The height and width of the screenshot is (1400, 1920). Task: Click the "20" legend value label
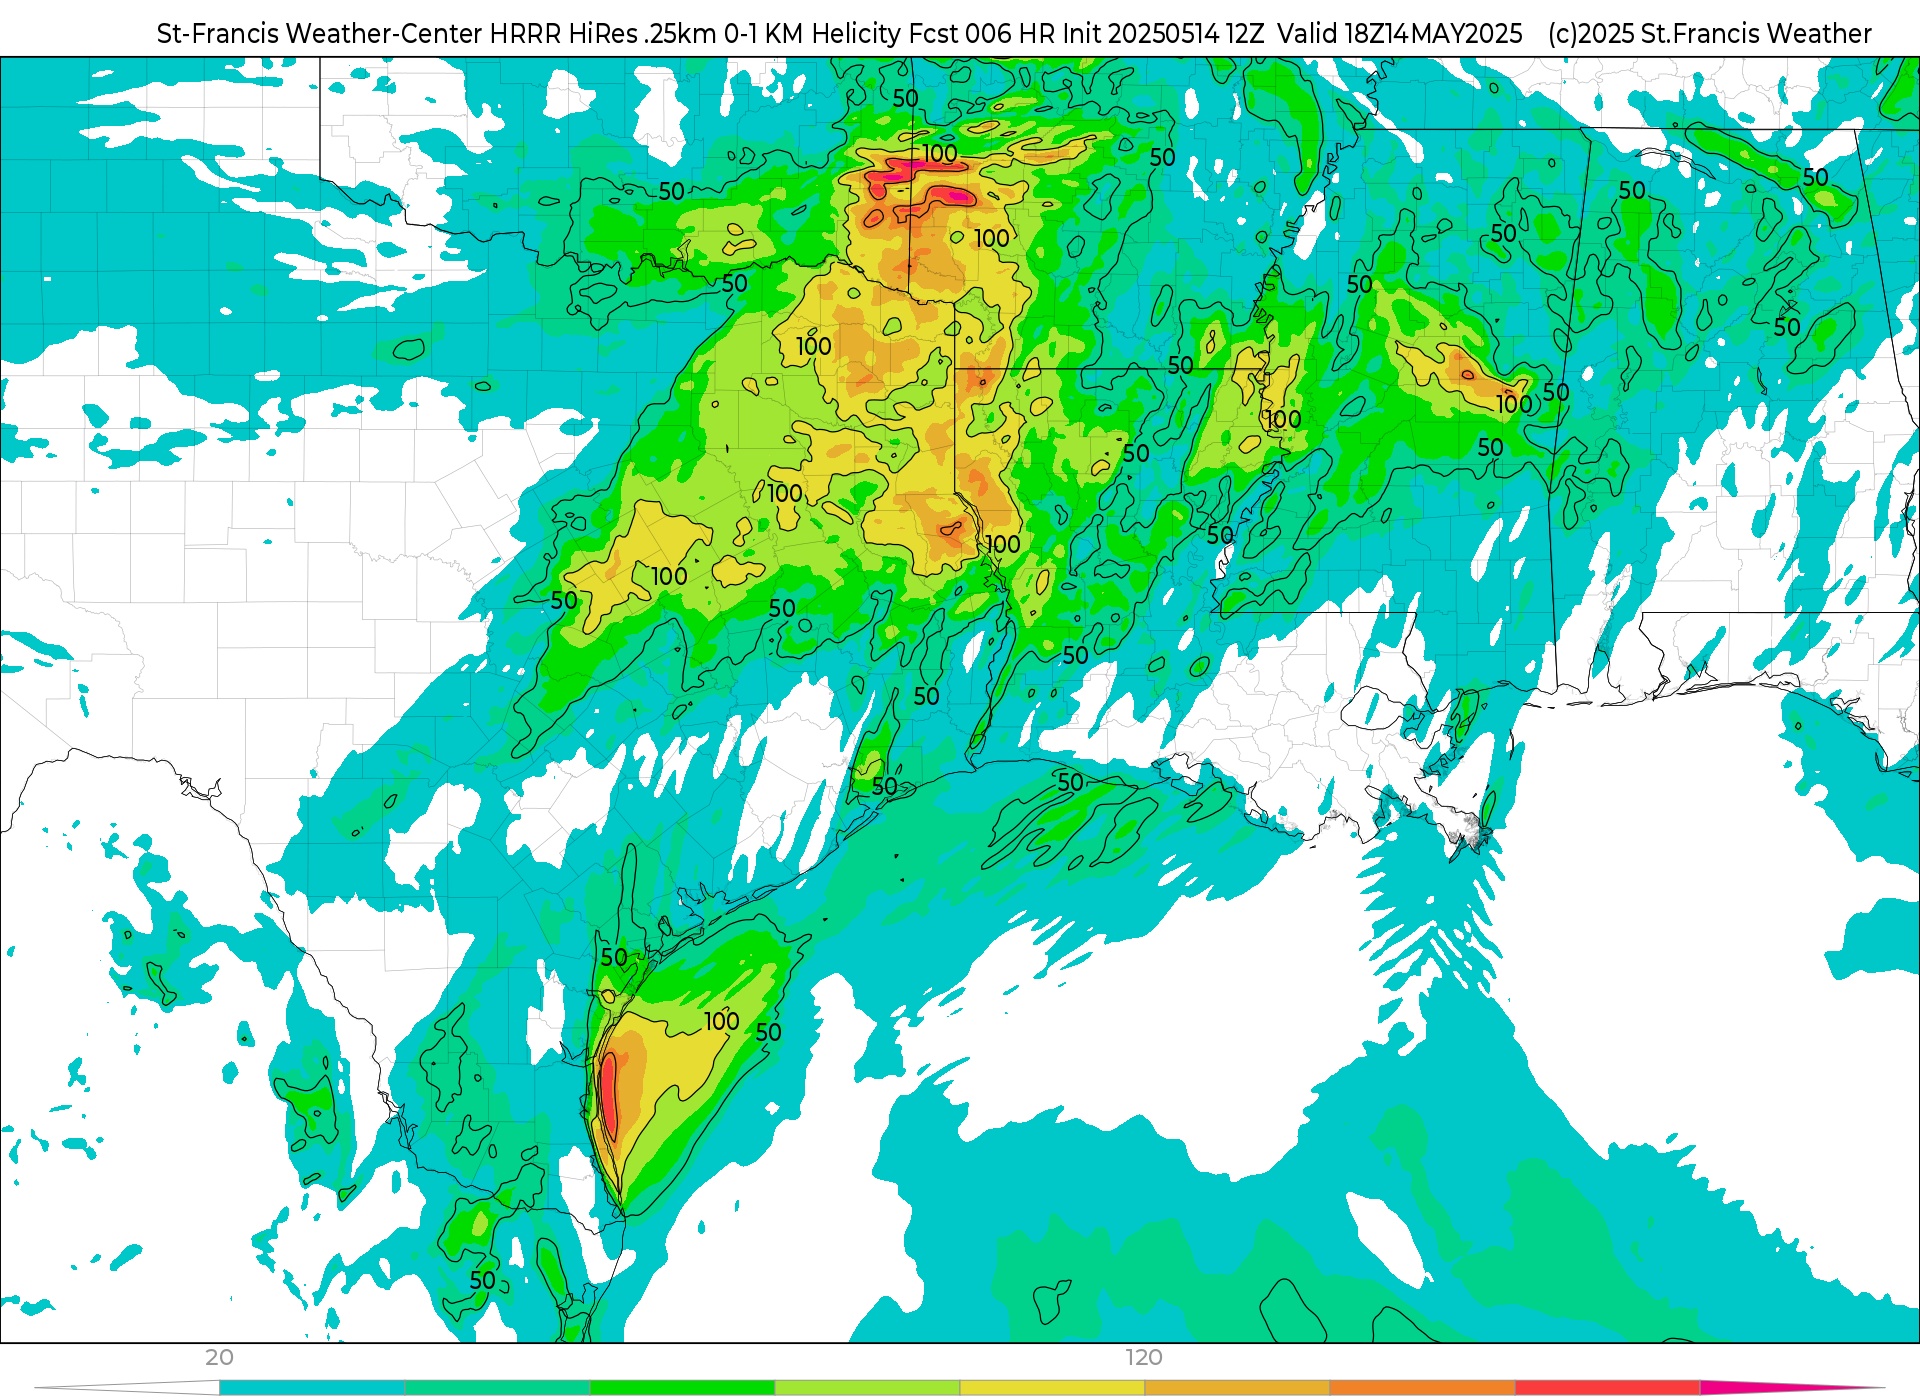pos(219,1358)
